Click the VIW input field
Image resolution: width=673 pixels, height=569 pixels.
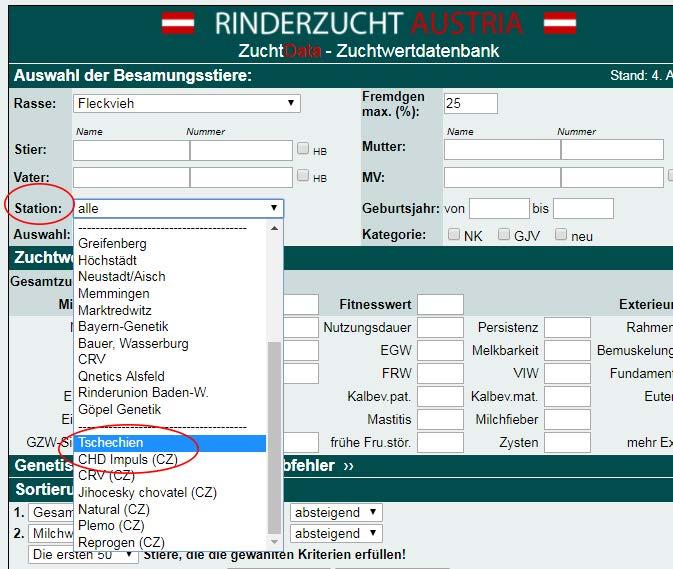click(x=567, y=373)
